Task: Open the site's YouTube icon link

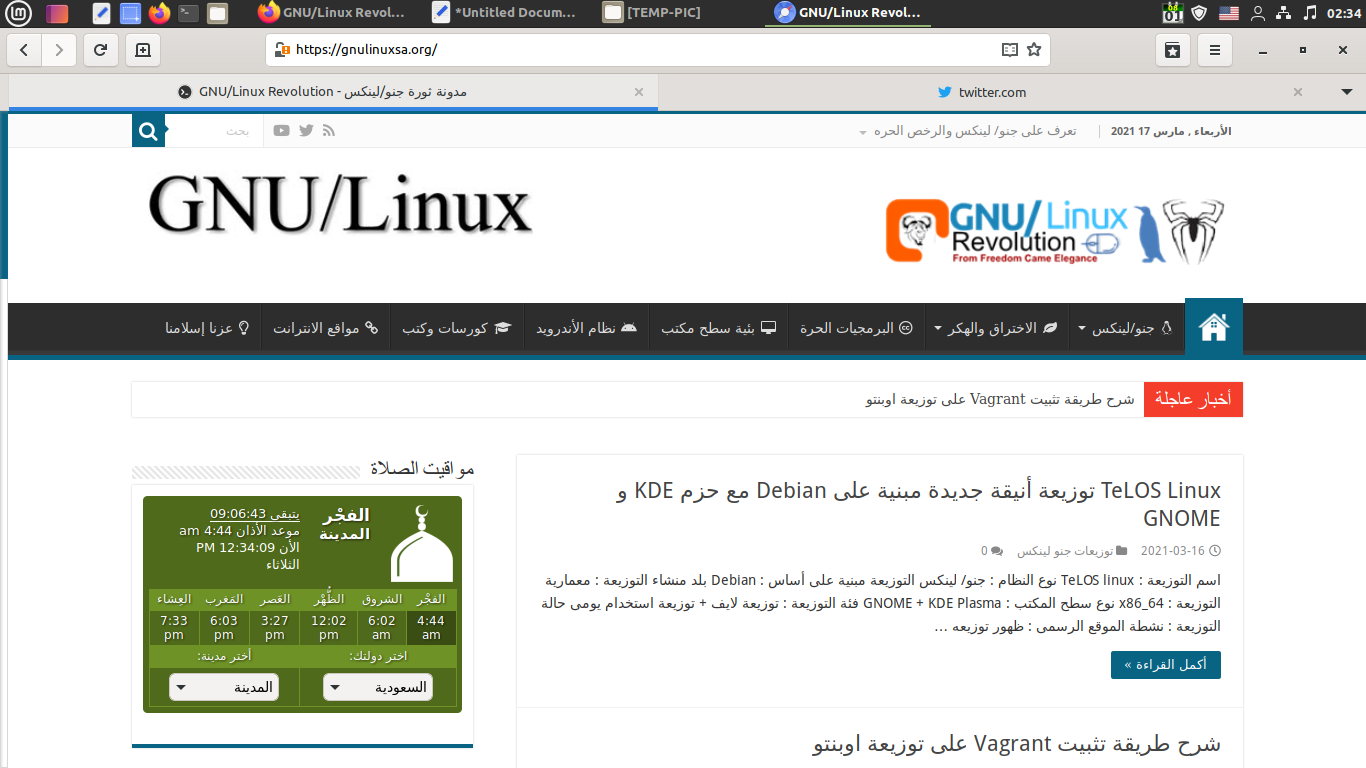Action: [x=282, y=131]
